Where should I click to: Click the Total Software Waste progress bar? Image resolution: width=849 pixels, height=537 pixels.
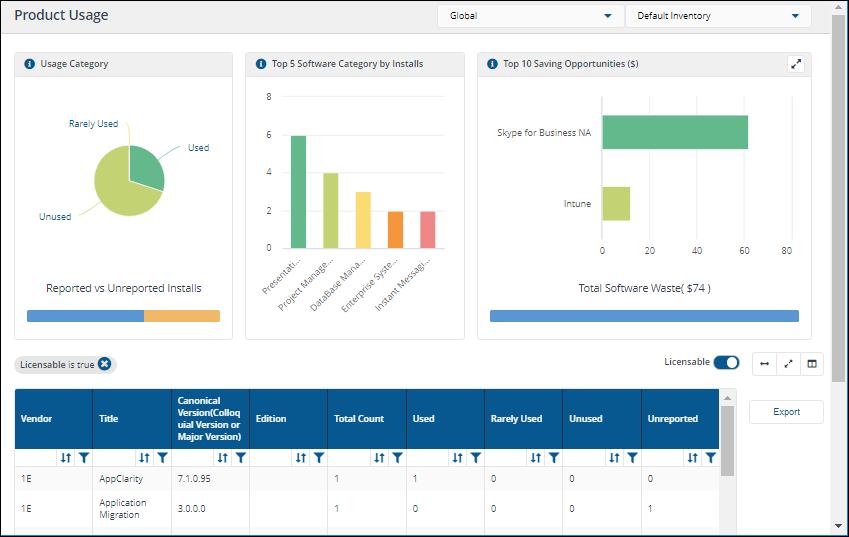(644, 316)
